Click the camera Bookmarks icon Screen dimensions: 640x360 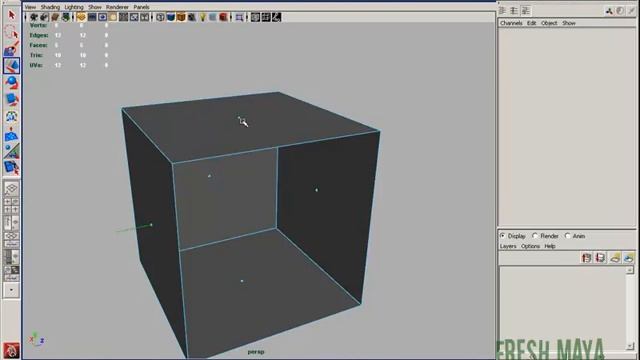point(55,17)
